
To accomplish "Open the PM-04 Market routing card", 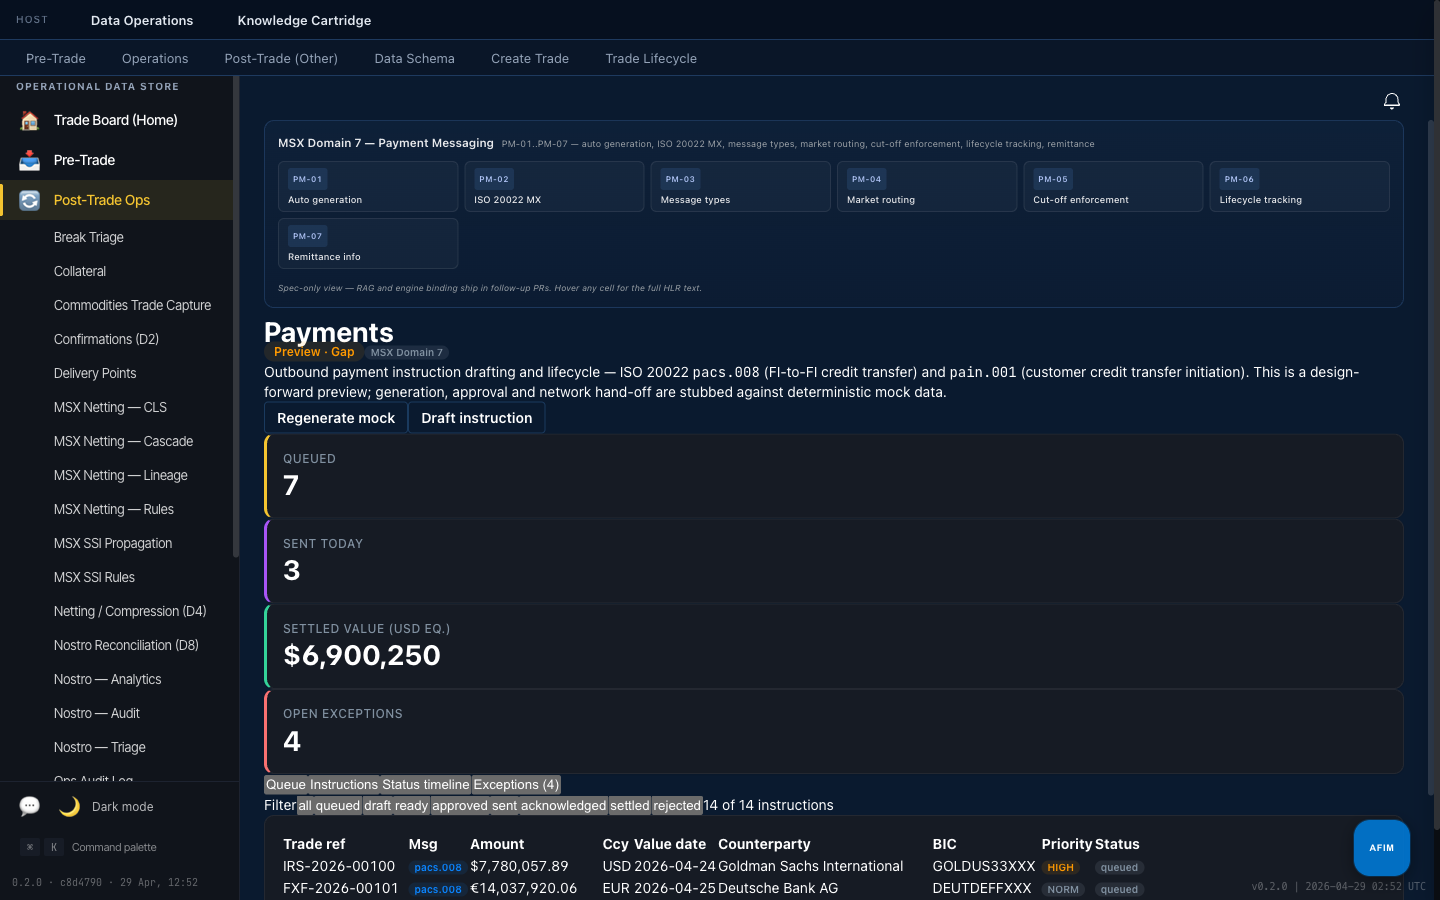I will click(926, 187).
